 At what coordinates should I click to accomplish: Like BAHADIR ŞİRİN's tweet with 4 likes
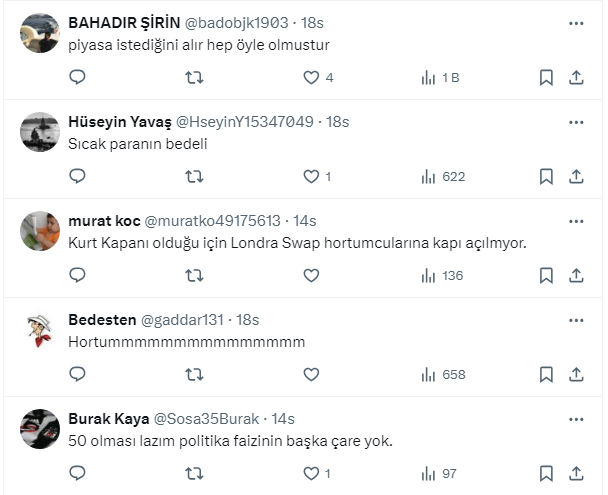click(x=311, y=77)
